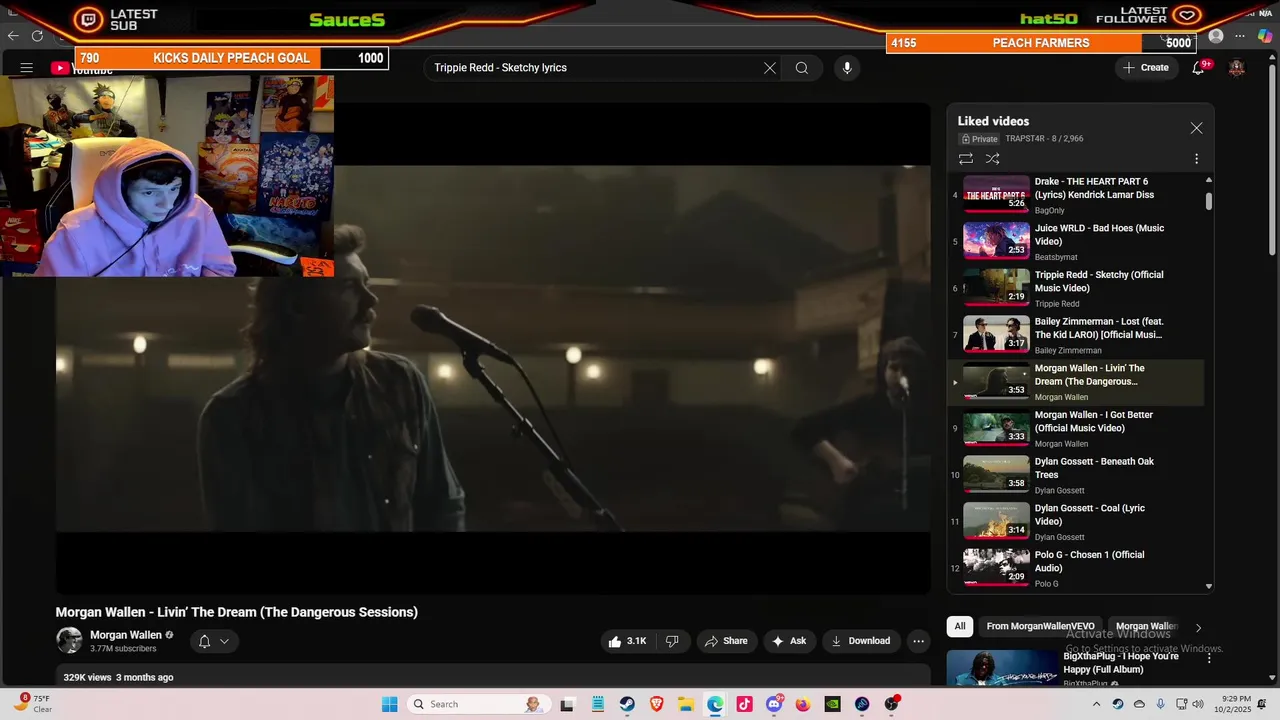
Task: Open File Explorer from the taskbar
Action: [x=686, y=704]
